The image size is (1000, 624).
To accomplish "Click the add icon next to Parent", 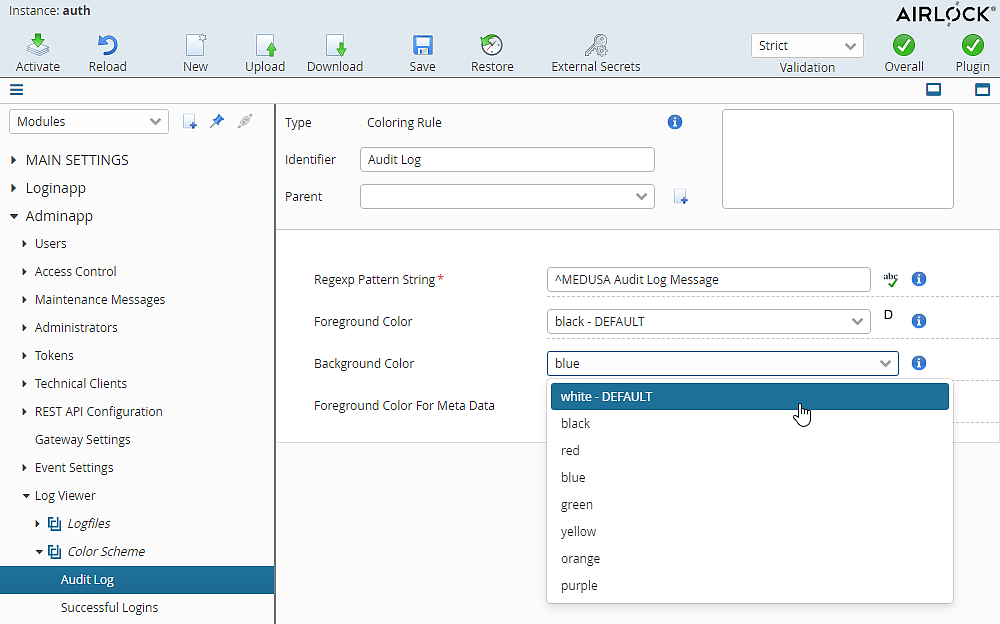I will coord(680,197).
